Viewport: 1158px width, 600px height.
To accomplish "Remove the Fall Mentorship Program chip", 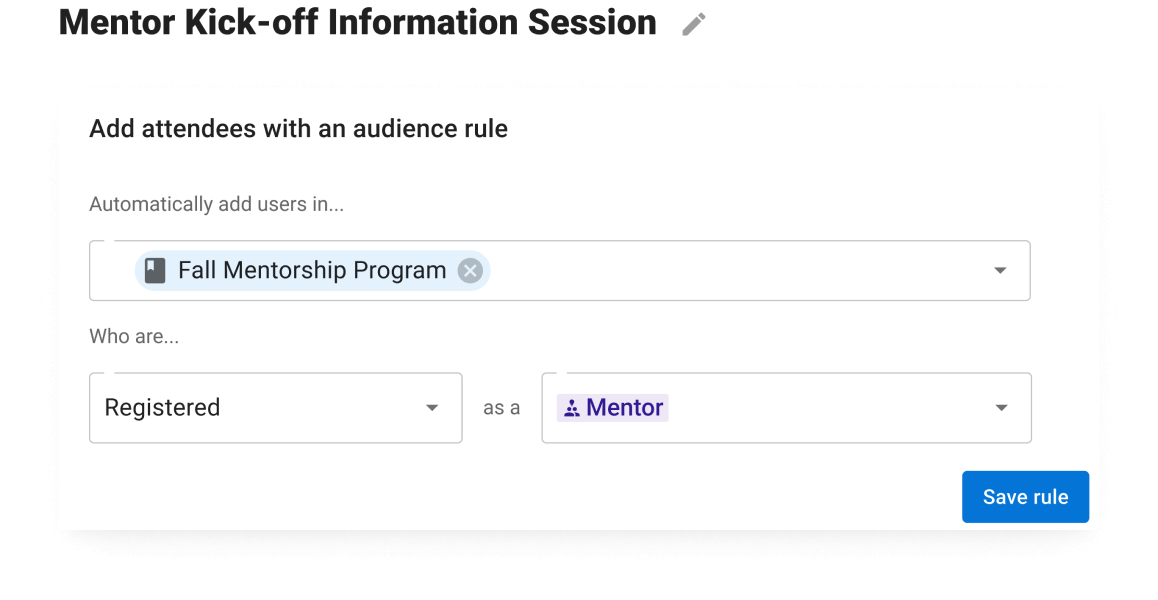I will pos(470,270).
